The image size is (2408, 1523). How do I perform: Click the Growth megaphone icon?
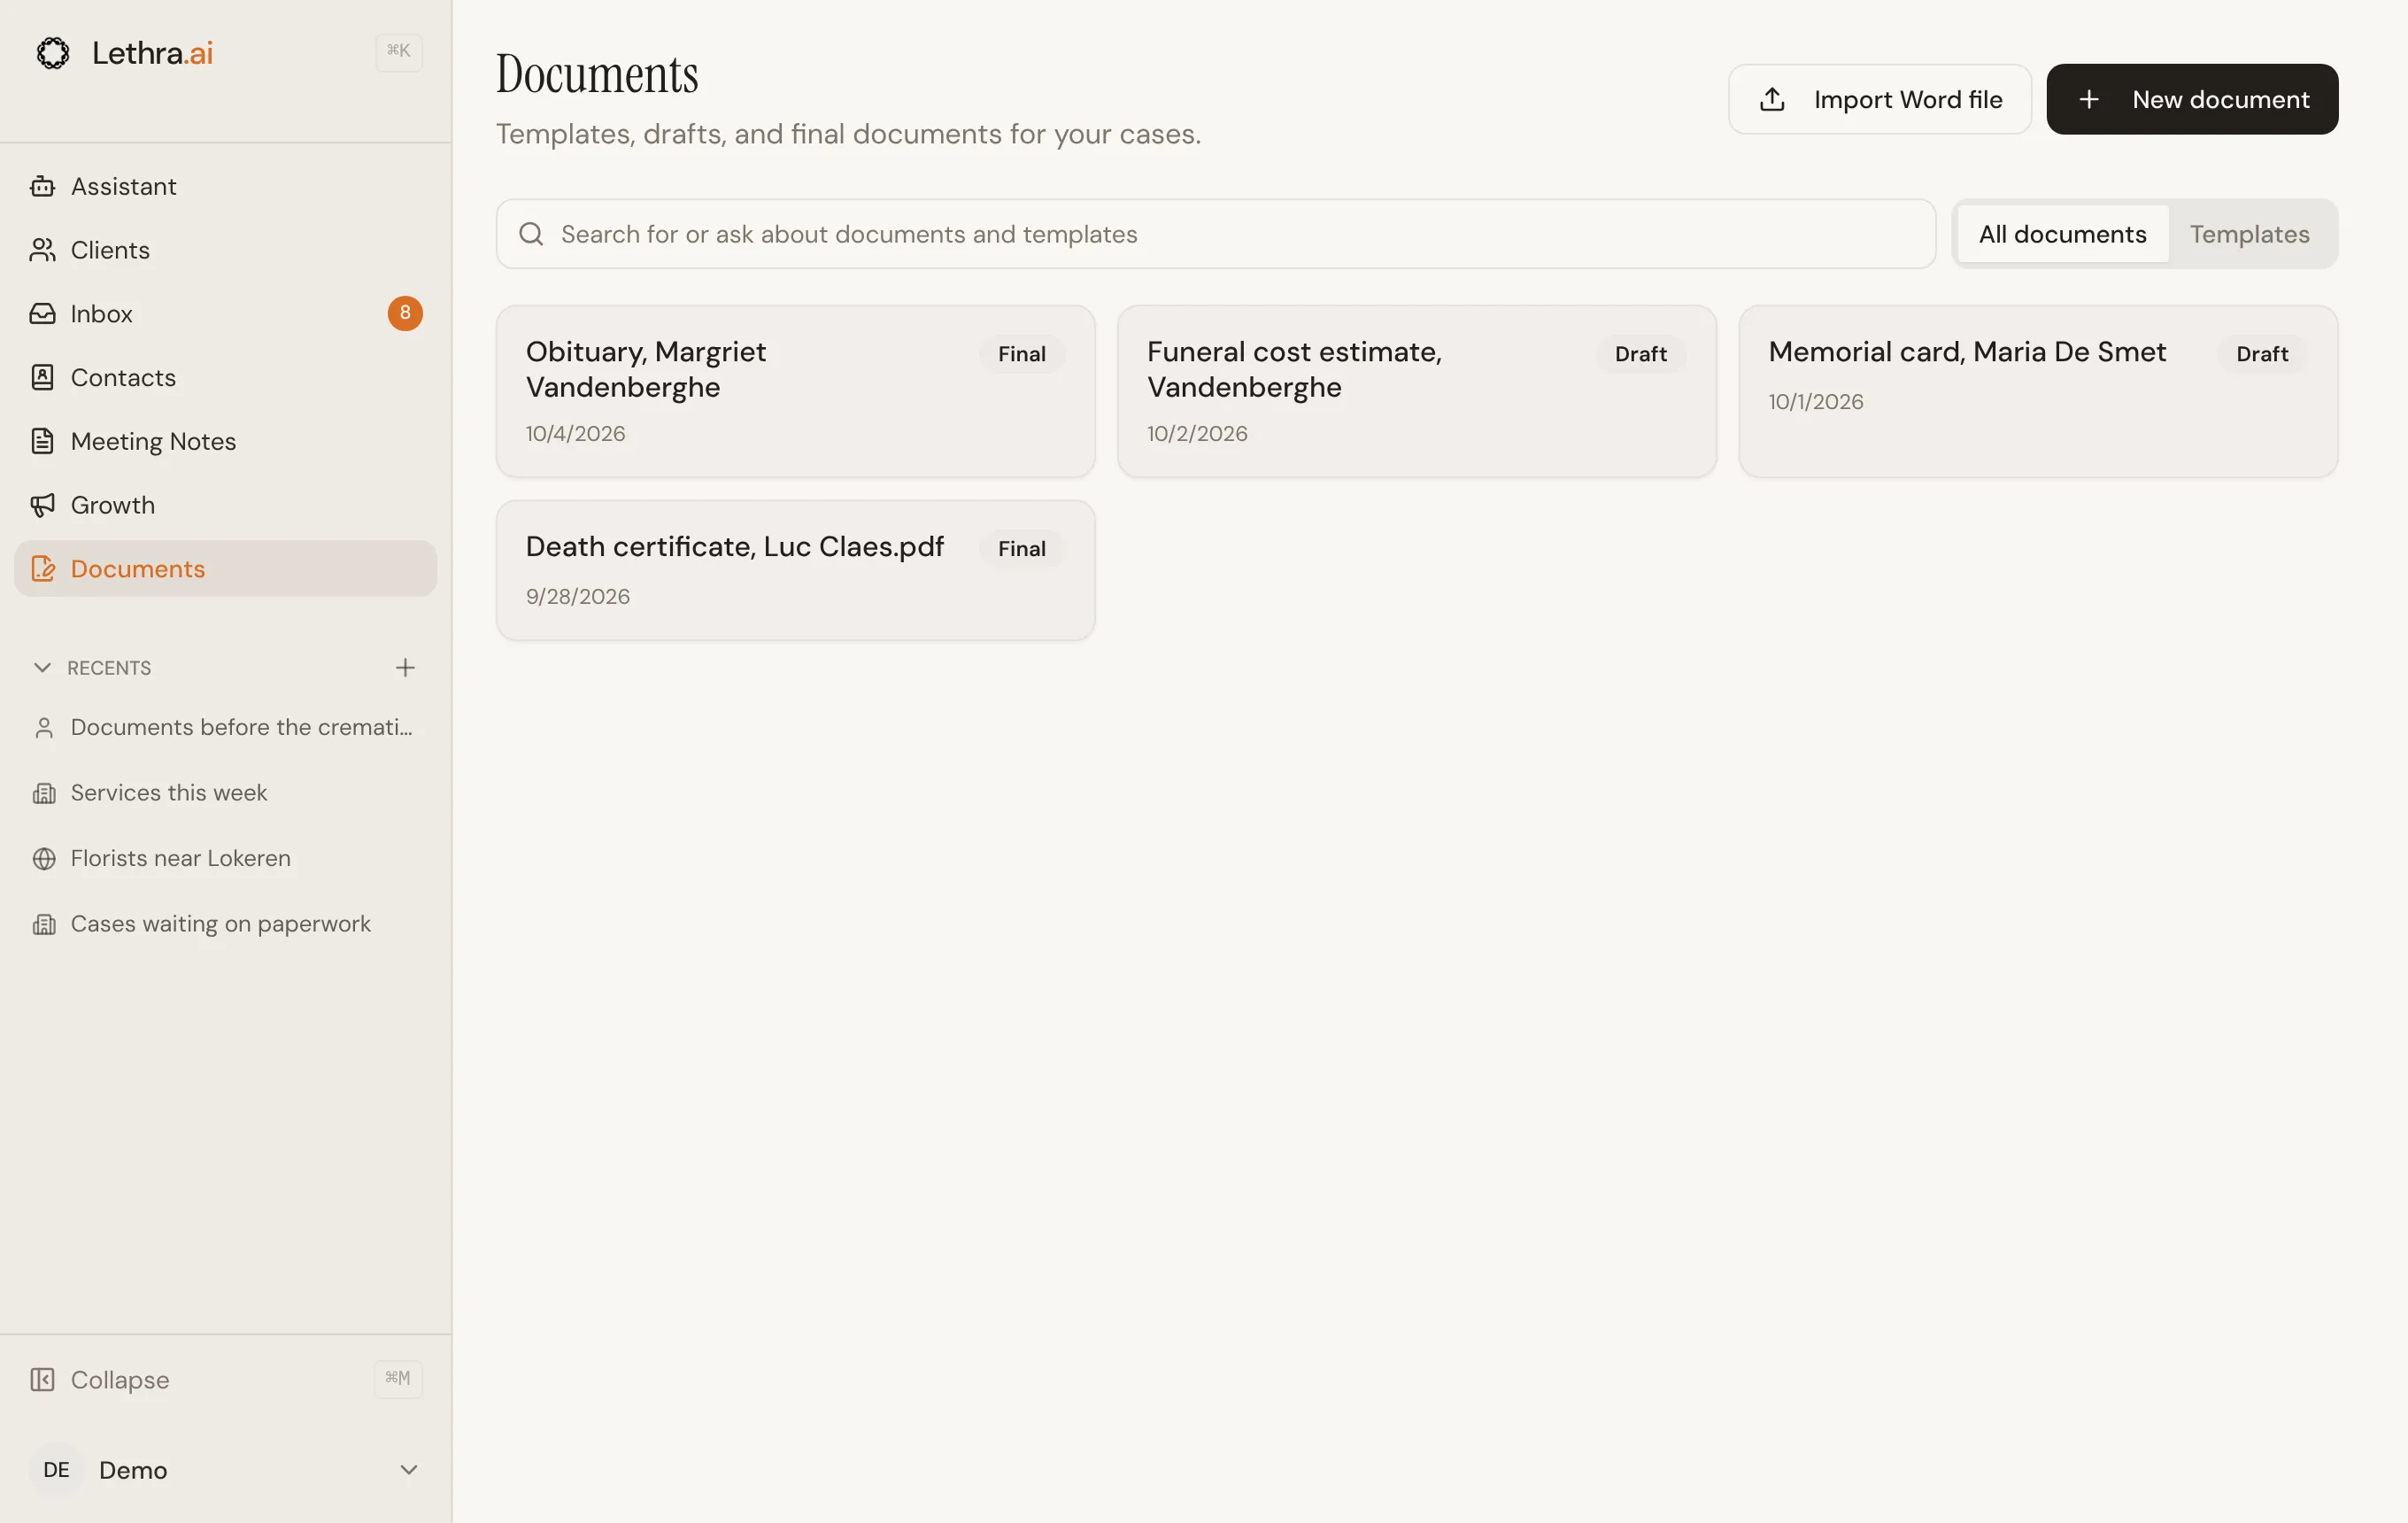42,505
